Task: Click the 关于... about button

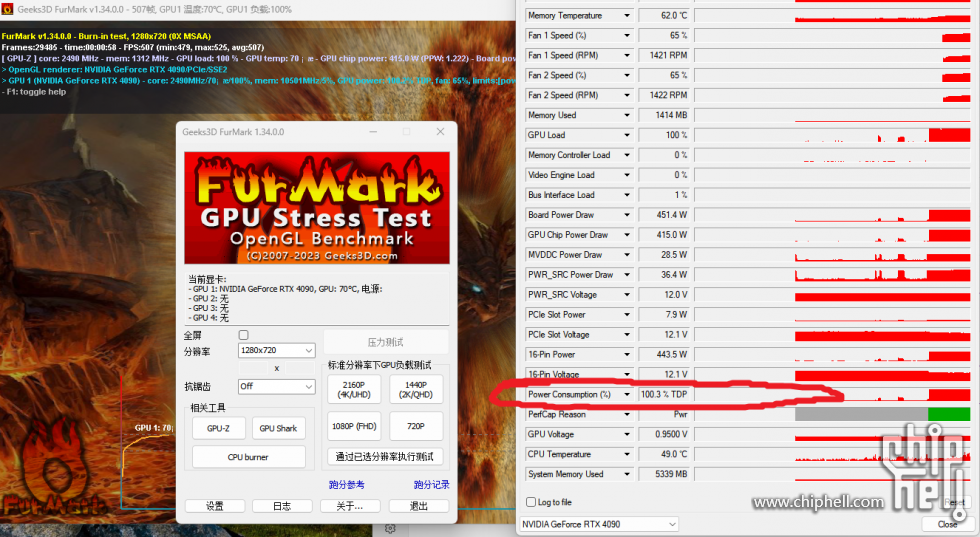Action: pyautogui.click(x=349, y=506)
